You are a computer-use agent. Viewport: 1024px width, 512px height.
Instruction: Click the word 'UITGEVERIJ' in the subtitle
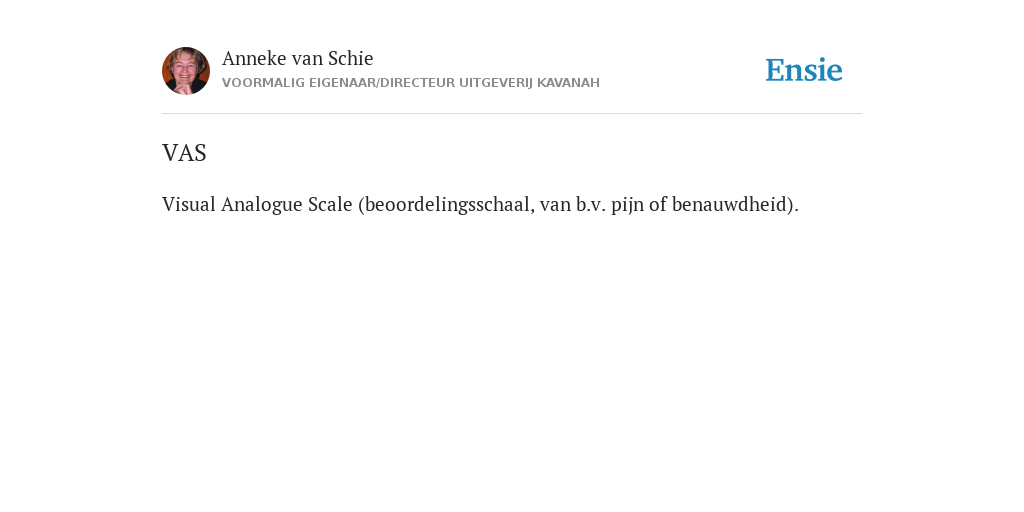tap(496, 83)
